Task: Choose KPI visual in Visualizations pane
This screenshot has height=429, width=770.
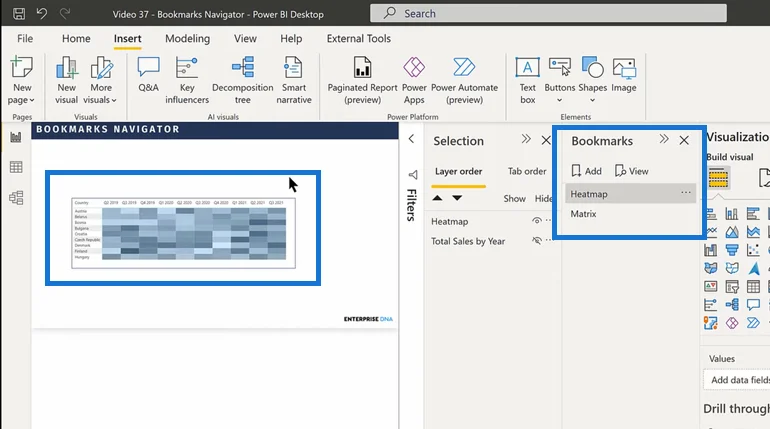Action: point(711,286)
